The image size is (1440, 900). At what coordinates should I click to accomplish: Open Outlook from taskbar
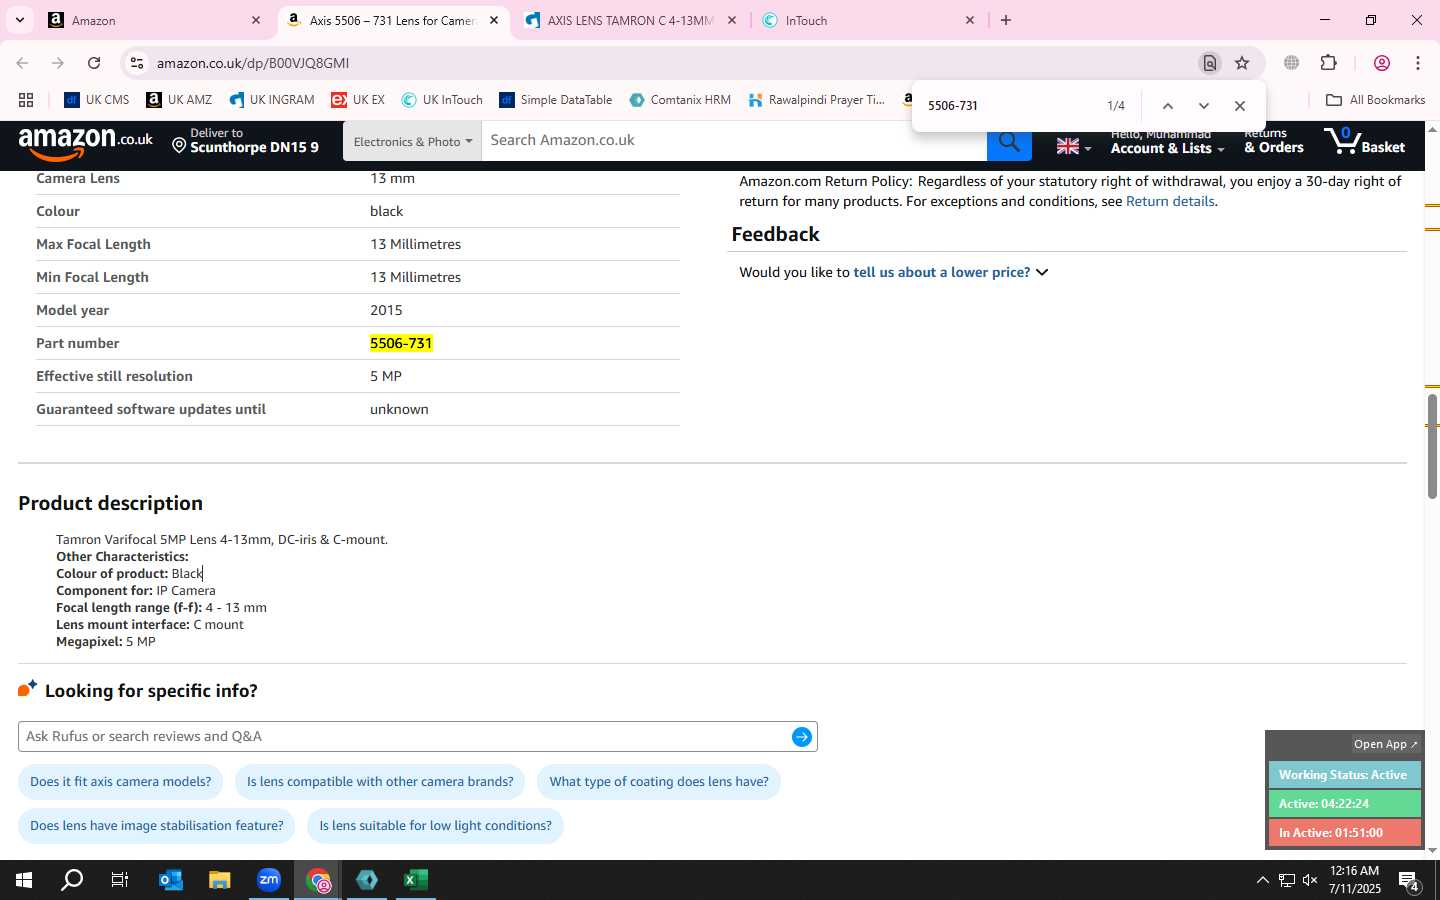coord(171,880)
